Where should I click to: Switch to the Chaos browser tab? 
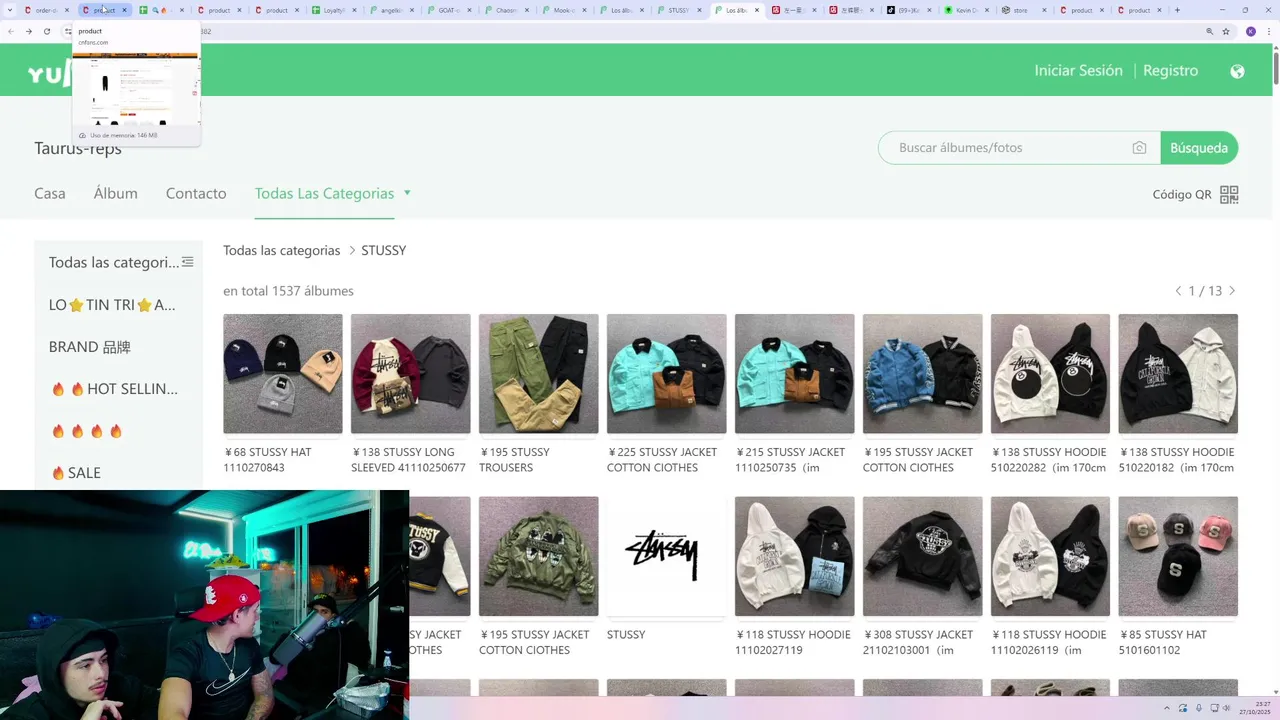tap(508, 10)
